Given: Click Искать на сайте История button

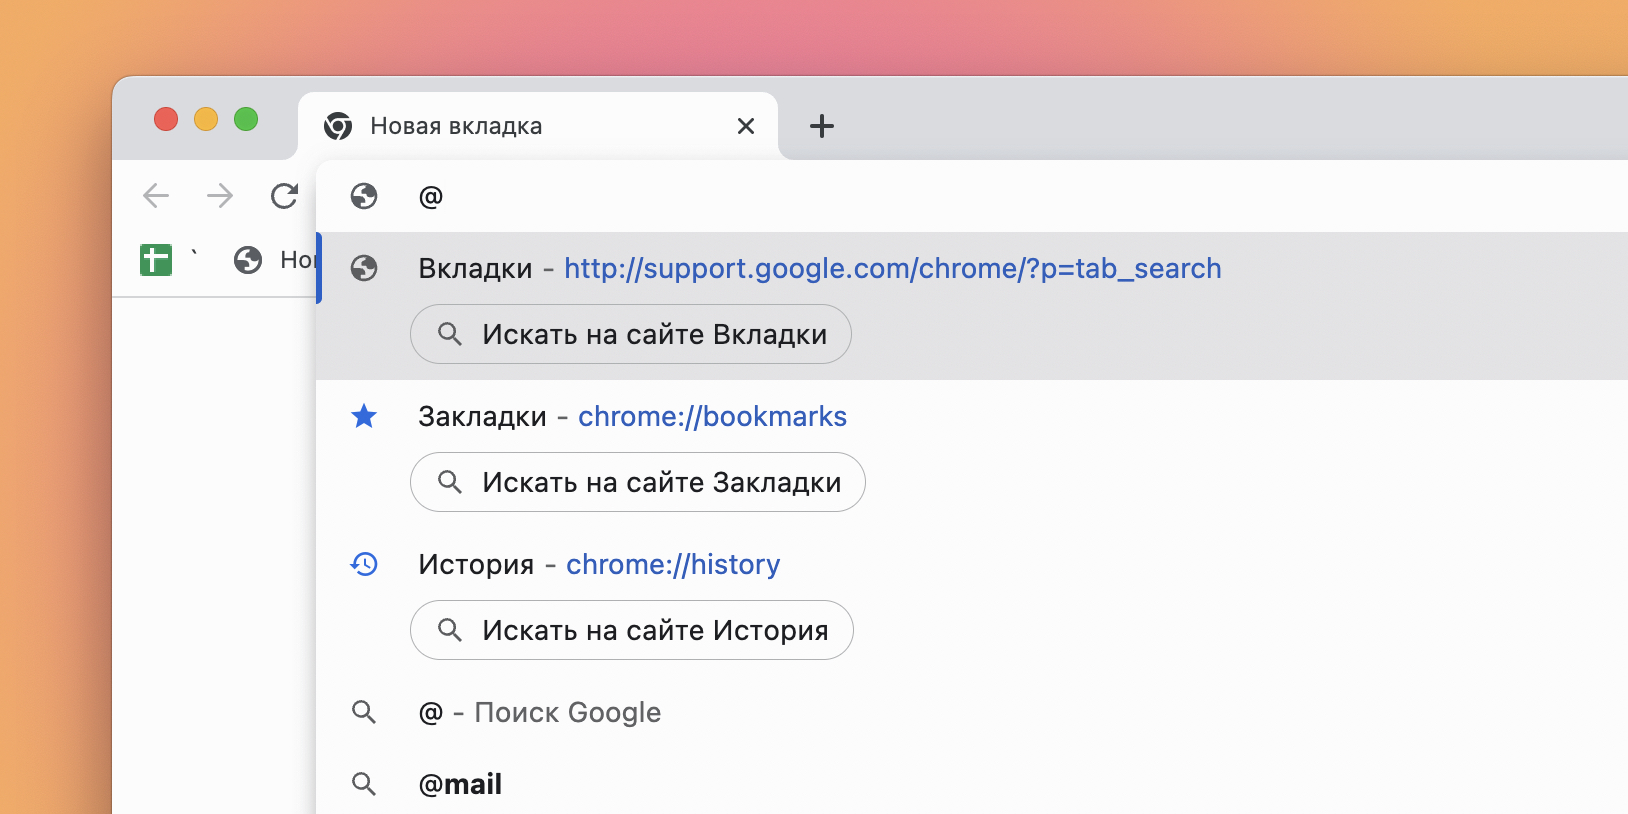Looking at the screenshot, I should pos(632,630).
